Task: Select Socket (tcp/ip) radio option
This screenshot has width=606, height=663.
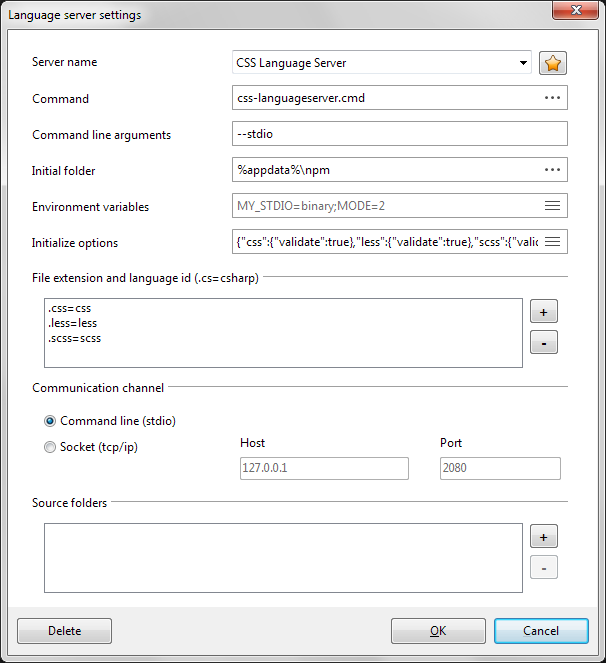Action: 50,447
